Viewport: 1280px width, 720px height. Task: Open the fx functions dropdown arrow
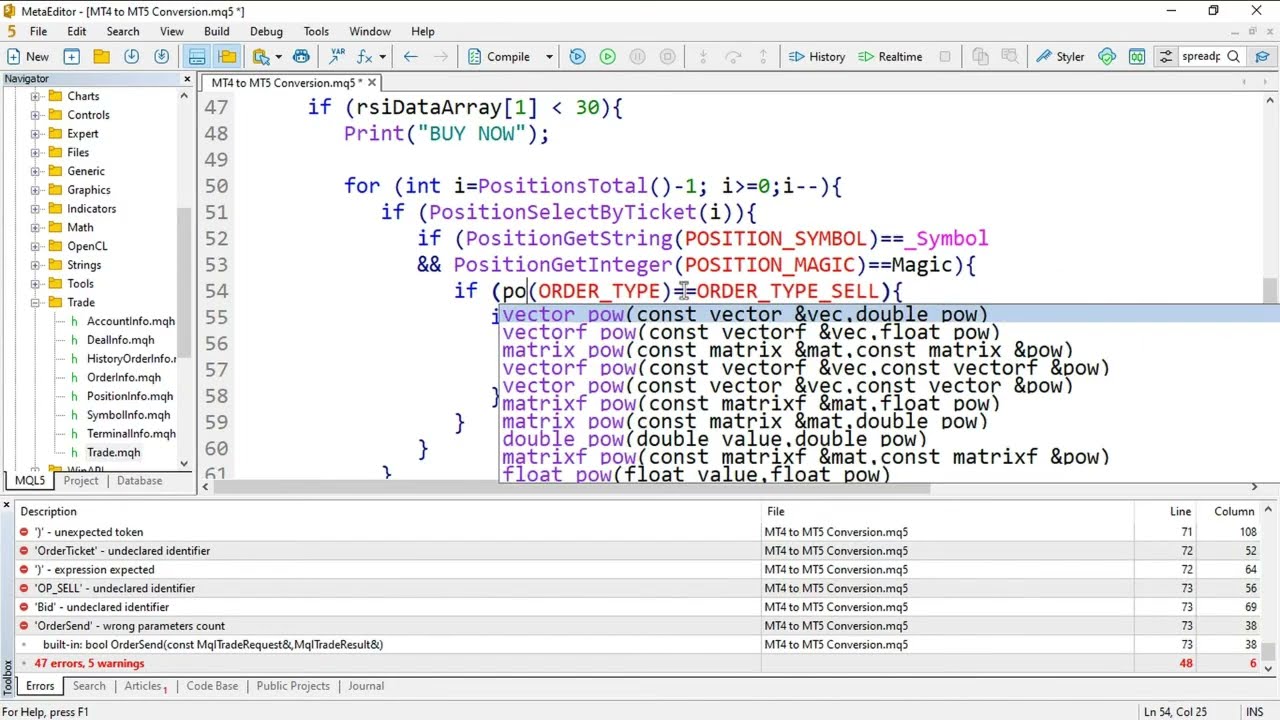(x=382, y=57)
